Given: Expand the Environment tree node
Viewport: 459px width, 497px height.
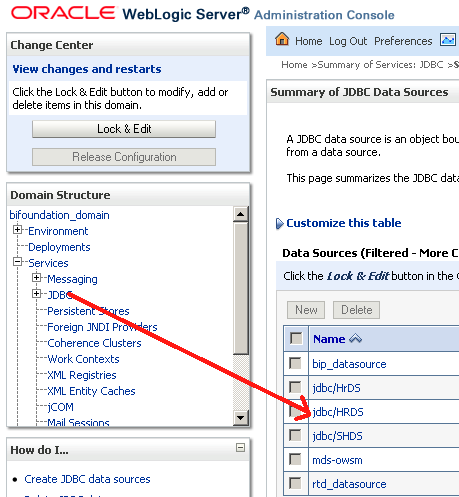Looking at the screenshot, I should (18, 230).
